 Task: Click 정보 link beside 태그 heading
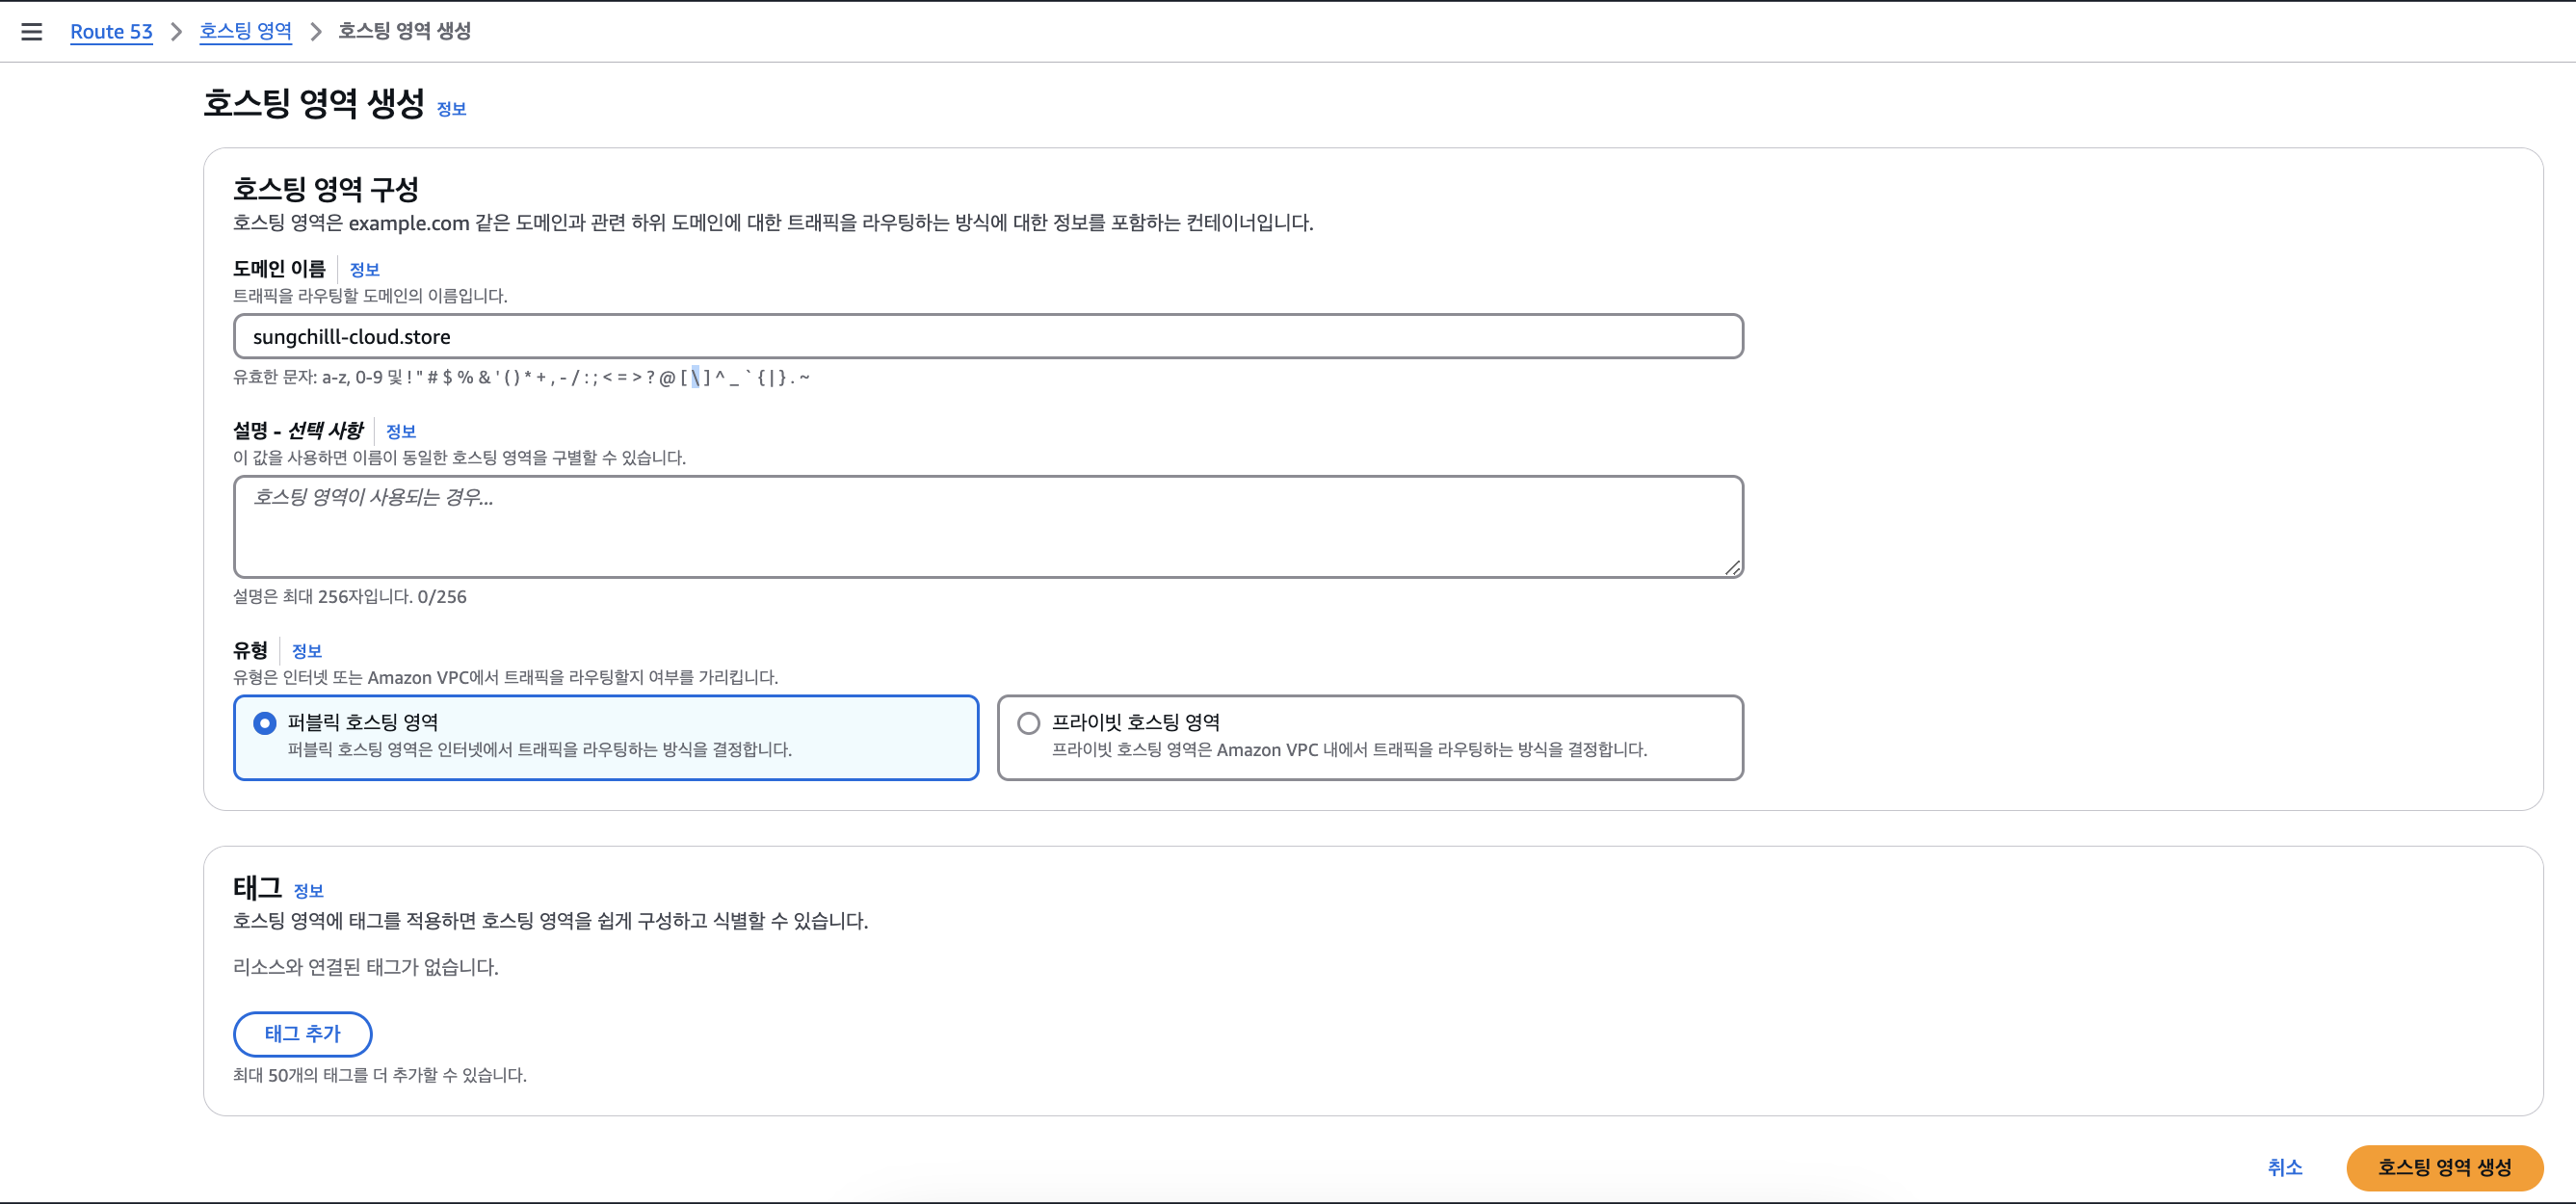[x=308, y=891]
